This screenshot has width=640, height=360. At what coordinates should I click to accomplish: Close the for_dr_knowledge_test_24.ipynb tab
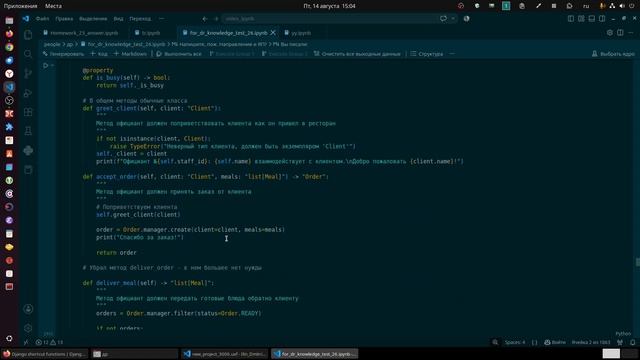(x=273, y=33)
